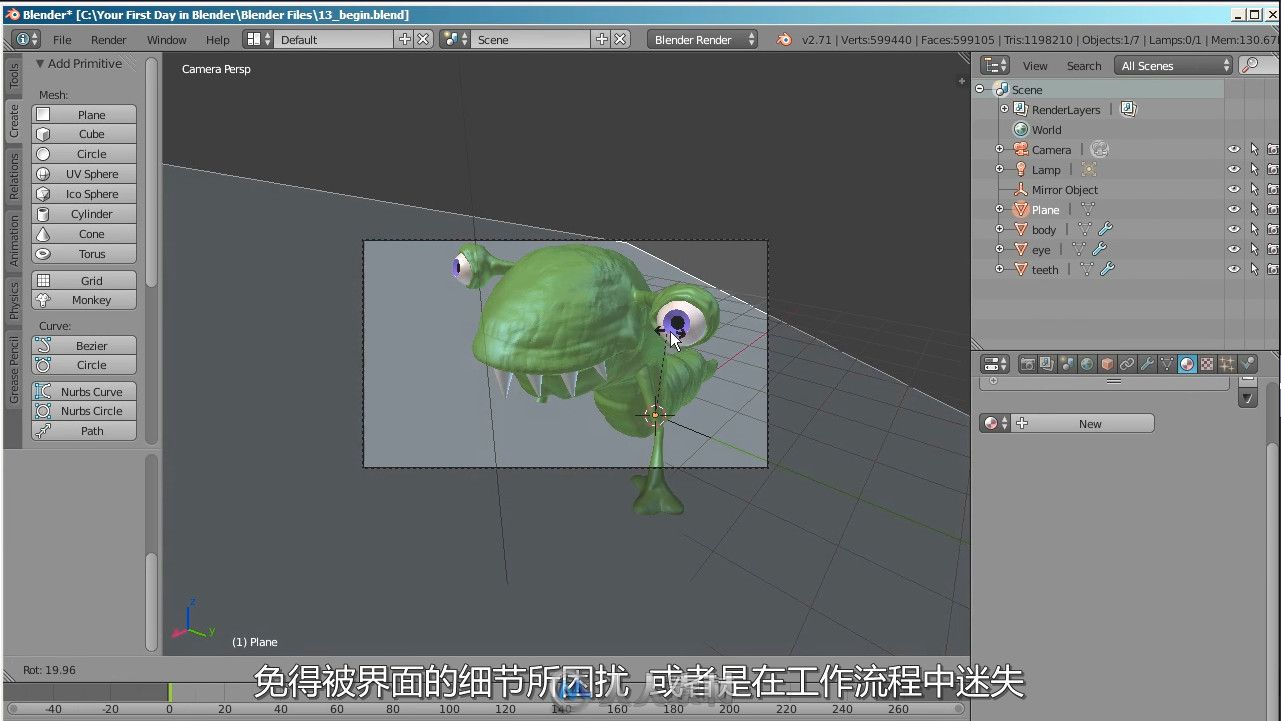Add a Bezier curve

coord(84,346)
